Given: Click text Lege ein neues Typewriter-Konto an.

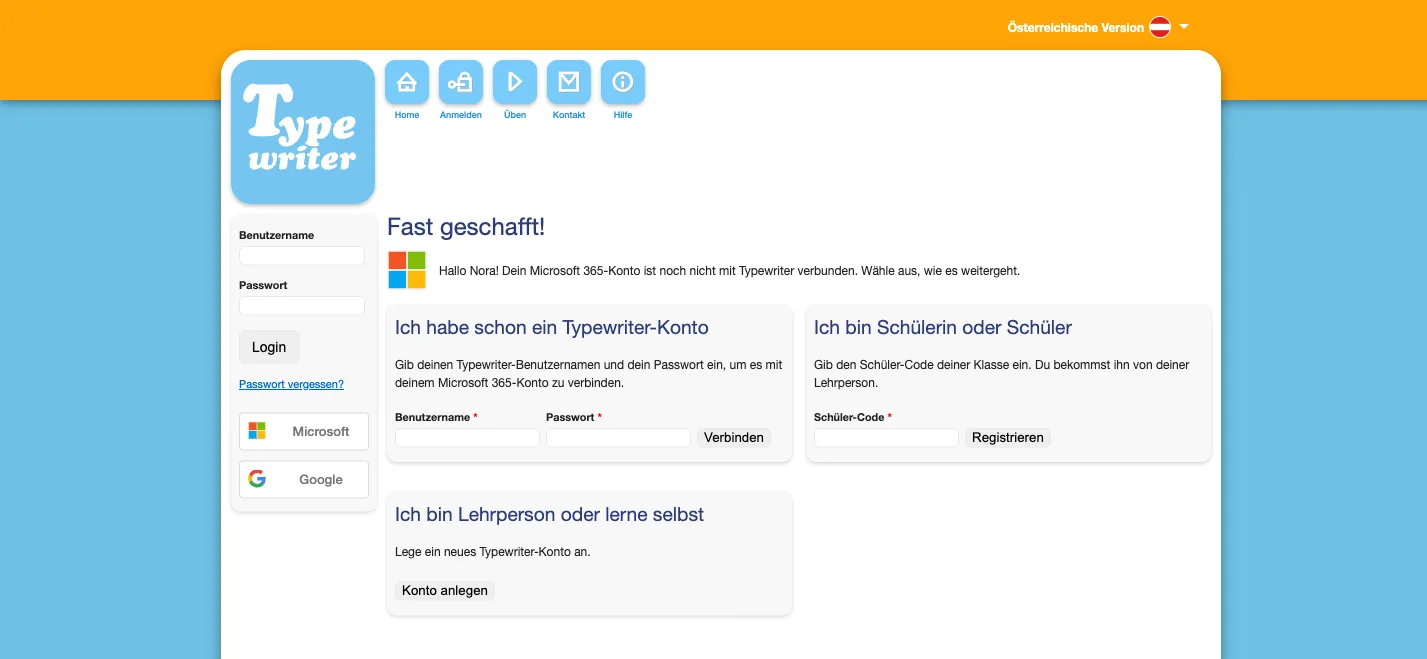Looking at the screenshot, I should coord(493,551).
